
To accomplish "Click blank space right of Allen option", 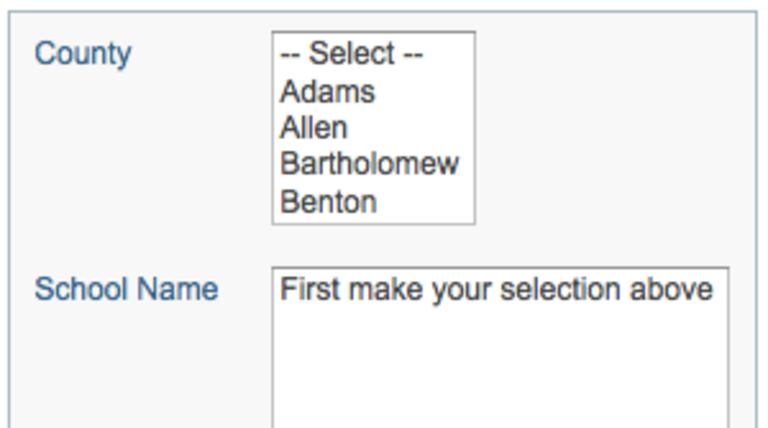I will [x=410, y=128].
